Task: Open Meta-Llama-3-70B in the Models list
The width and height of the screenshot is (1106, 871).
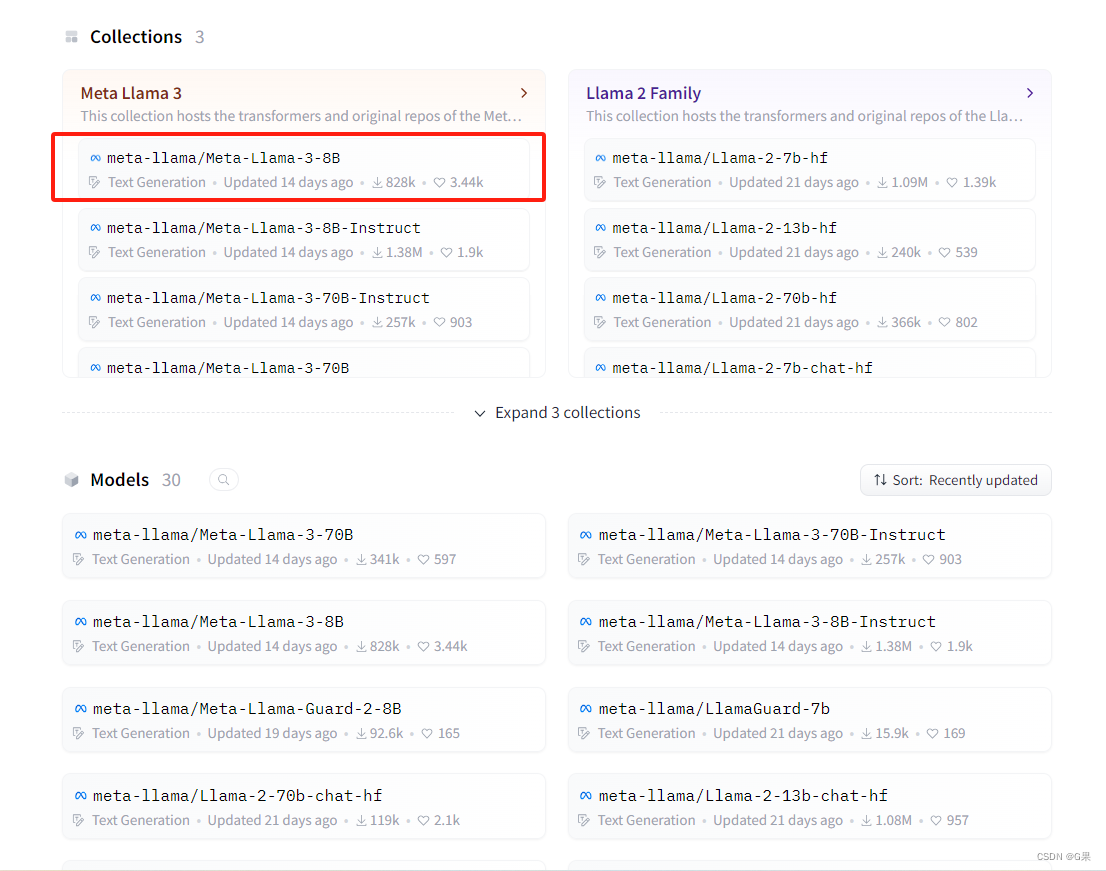Action: (x=304, y=546)
